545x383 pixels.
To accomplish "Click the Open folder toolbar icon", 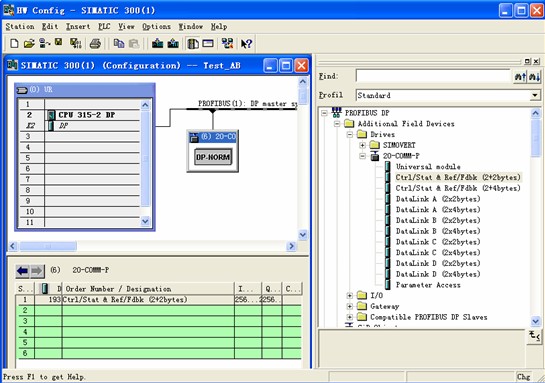I will point(29,43).
